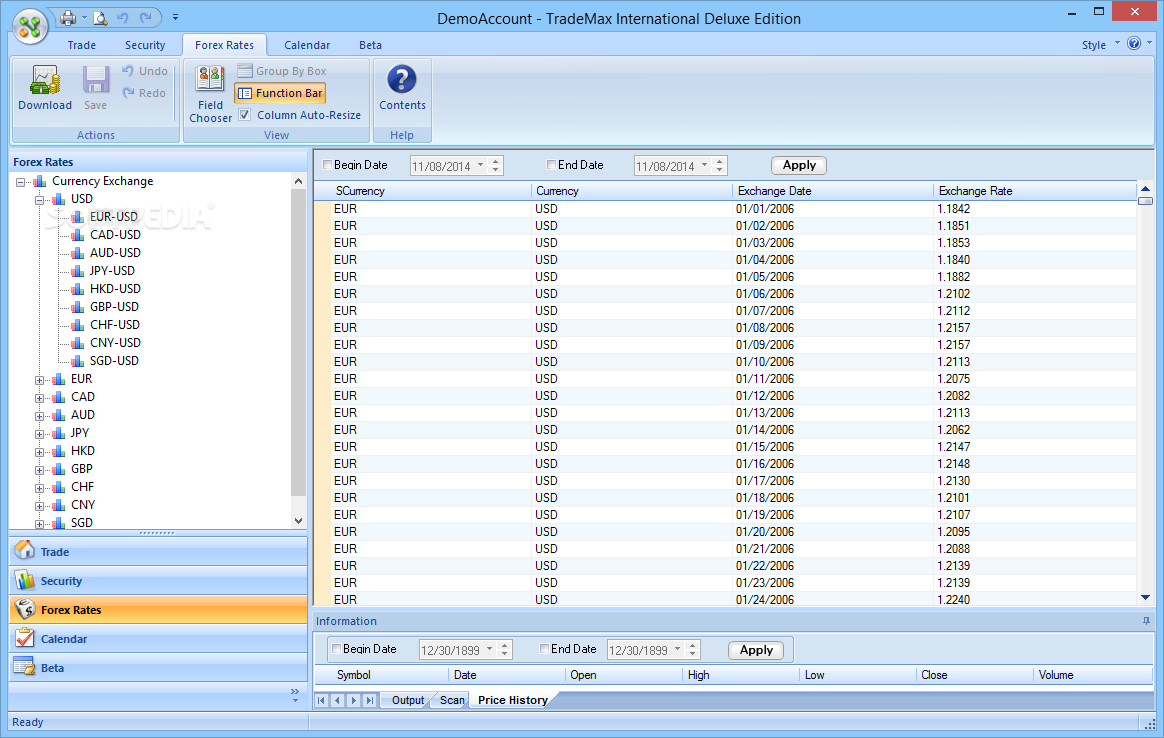
Task: Click the chart icon beside EUR-USD
Action: pyautogui.click(x=77, y=217)
